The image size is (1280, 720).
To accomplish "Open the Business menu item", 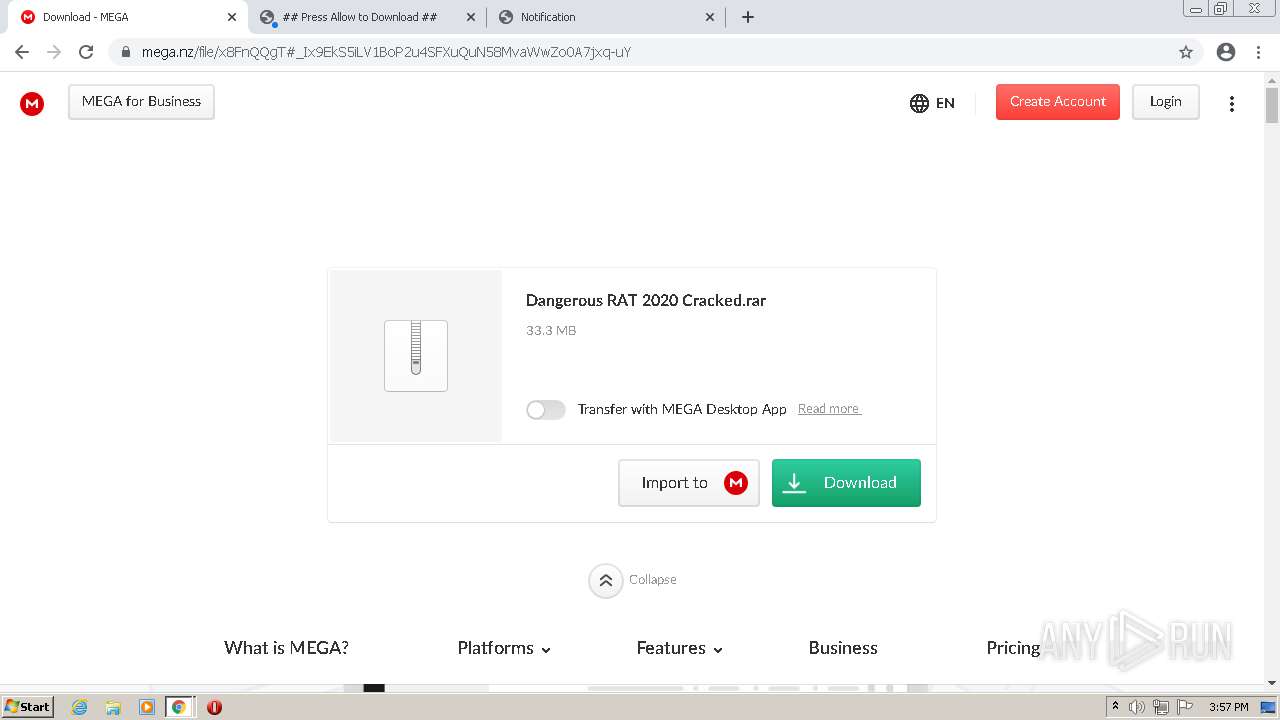I will click(843, 648).
